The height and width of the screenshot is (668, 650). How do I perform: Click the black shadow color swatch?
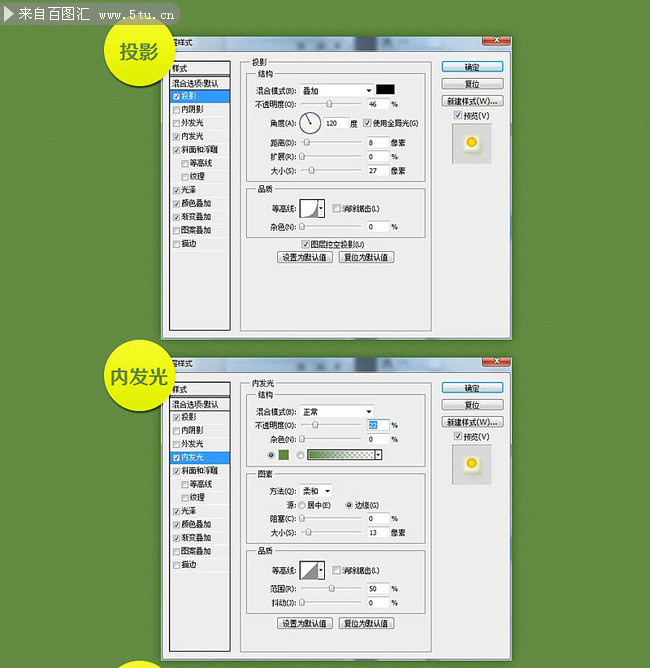385,90
